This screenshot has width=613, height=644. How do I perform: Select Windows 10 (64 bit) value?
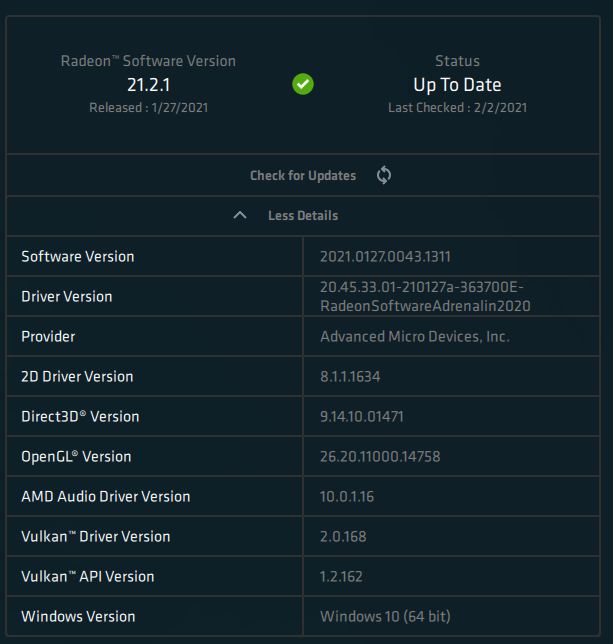(385, 616)
